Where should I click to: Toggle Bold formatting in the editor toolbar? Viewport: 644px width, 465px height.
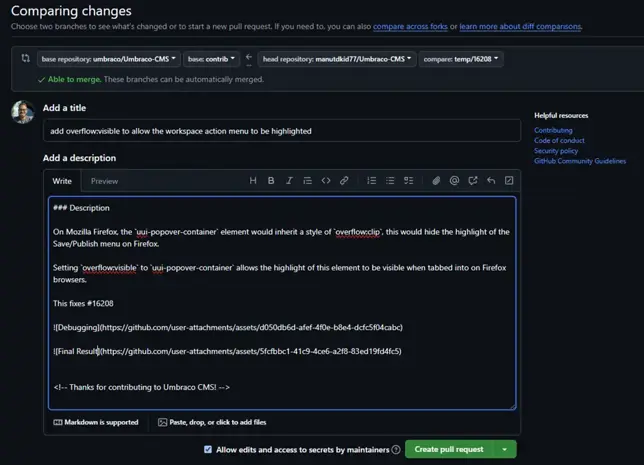pyautogui.click(x=271, y=181)
